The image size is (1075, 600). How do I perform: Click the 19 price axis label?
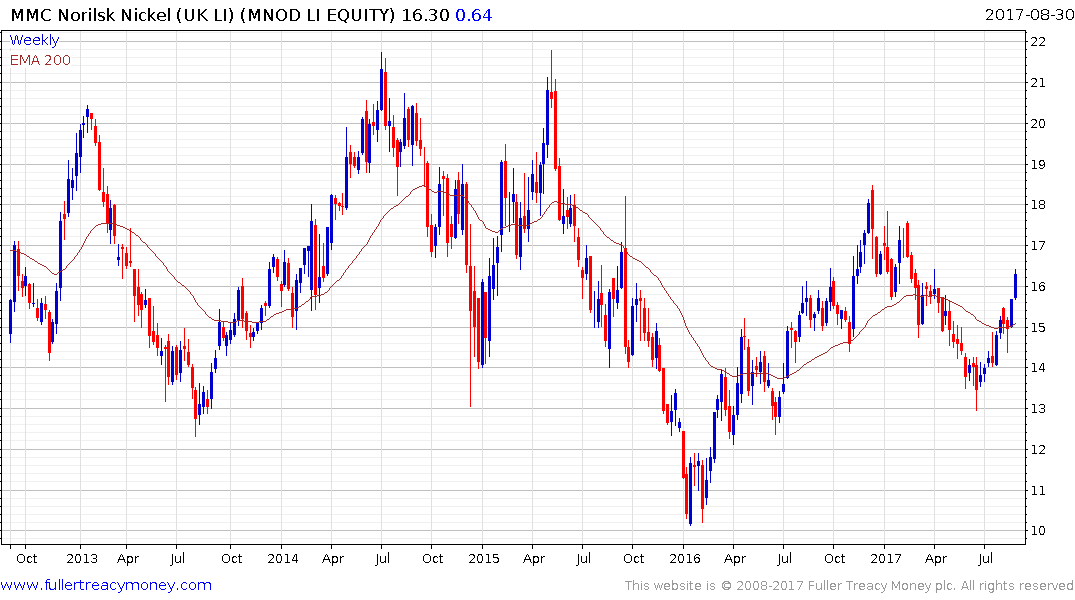pos(1038,165)
